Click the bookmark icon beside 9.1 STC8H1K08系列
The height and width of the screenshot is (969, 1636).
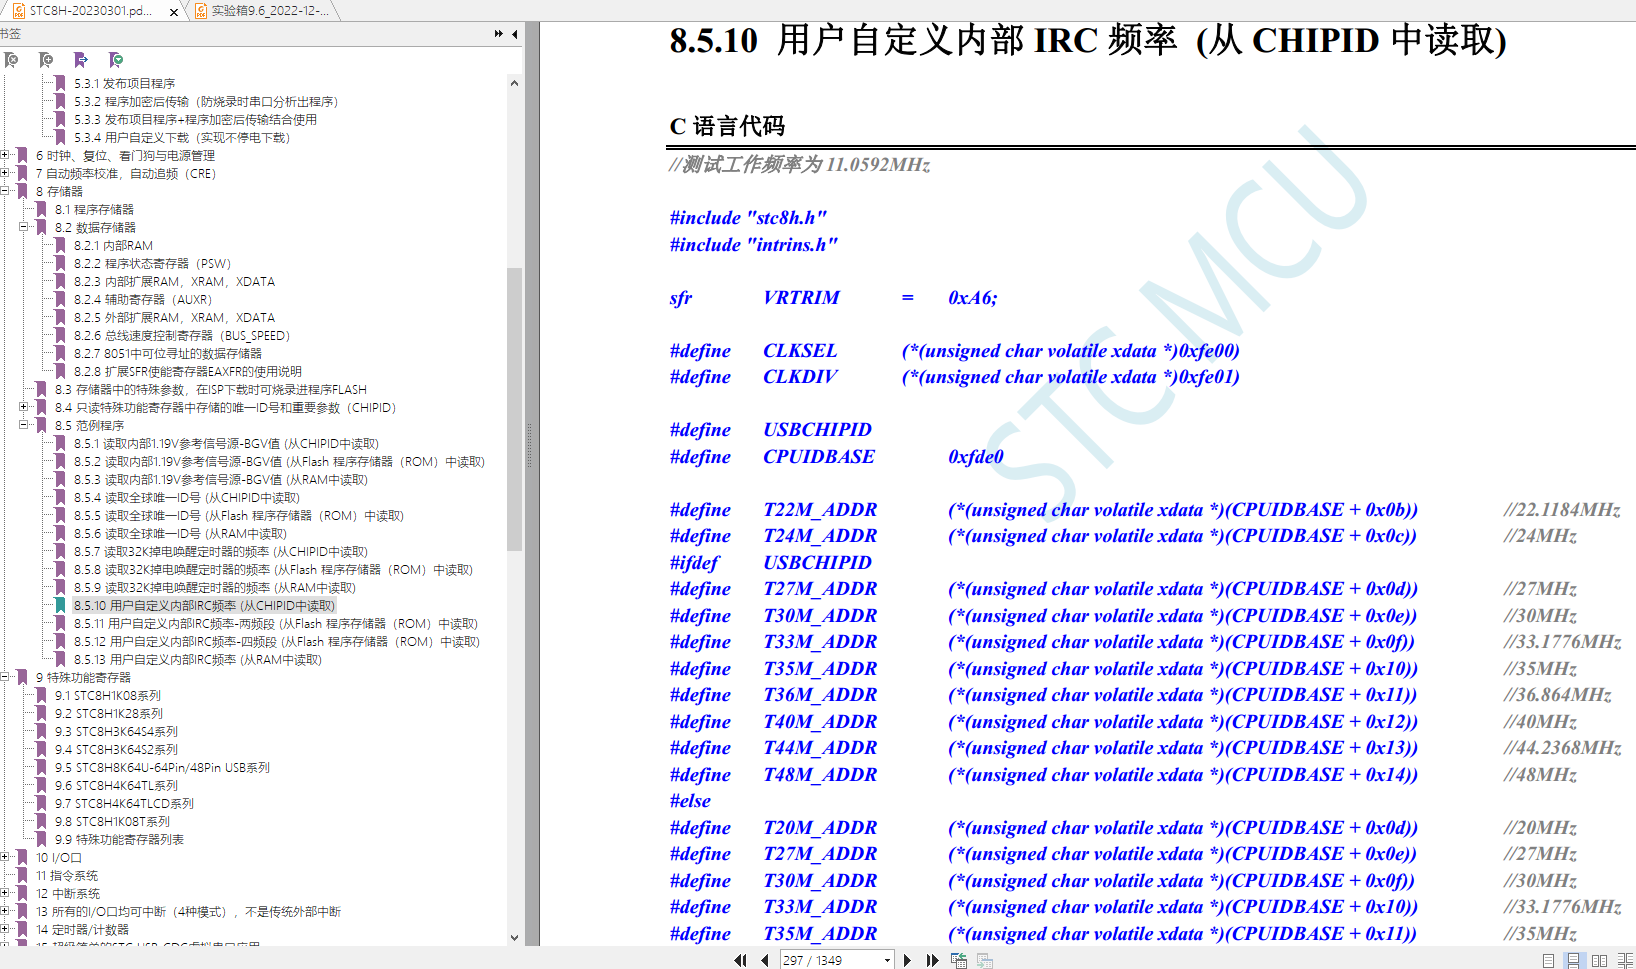click(41, 695)
